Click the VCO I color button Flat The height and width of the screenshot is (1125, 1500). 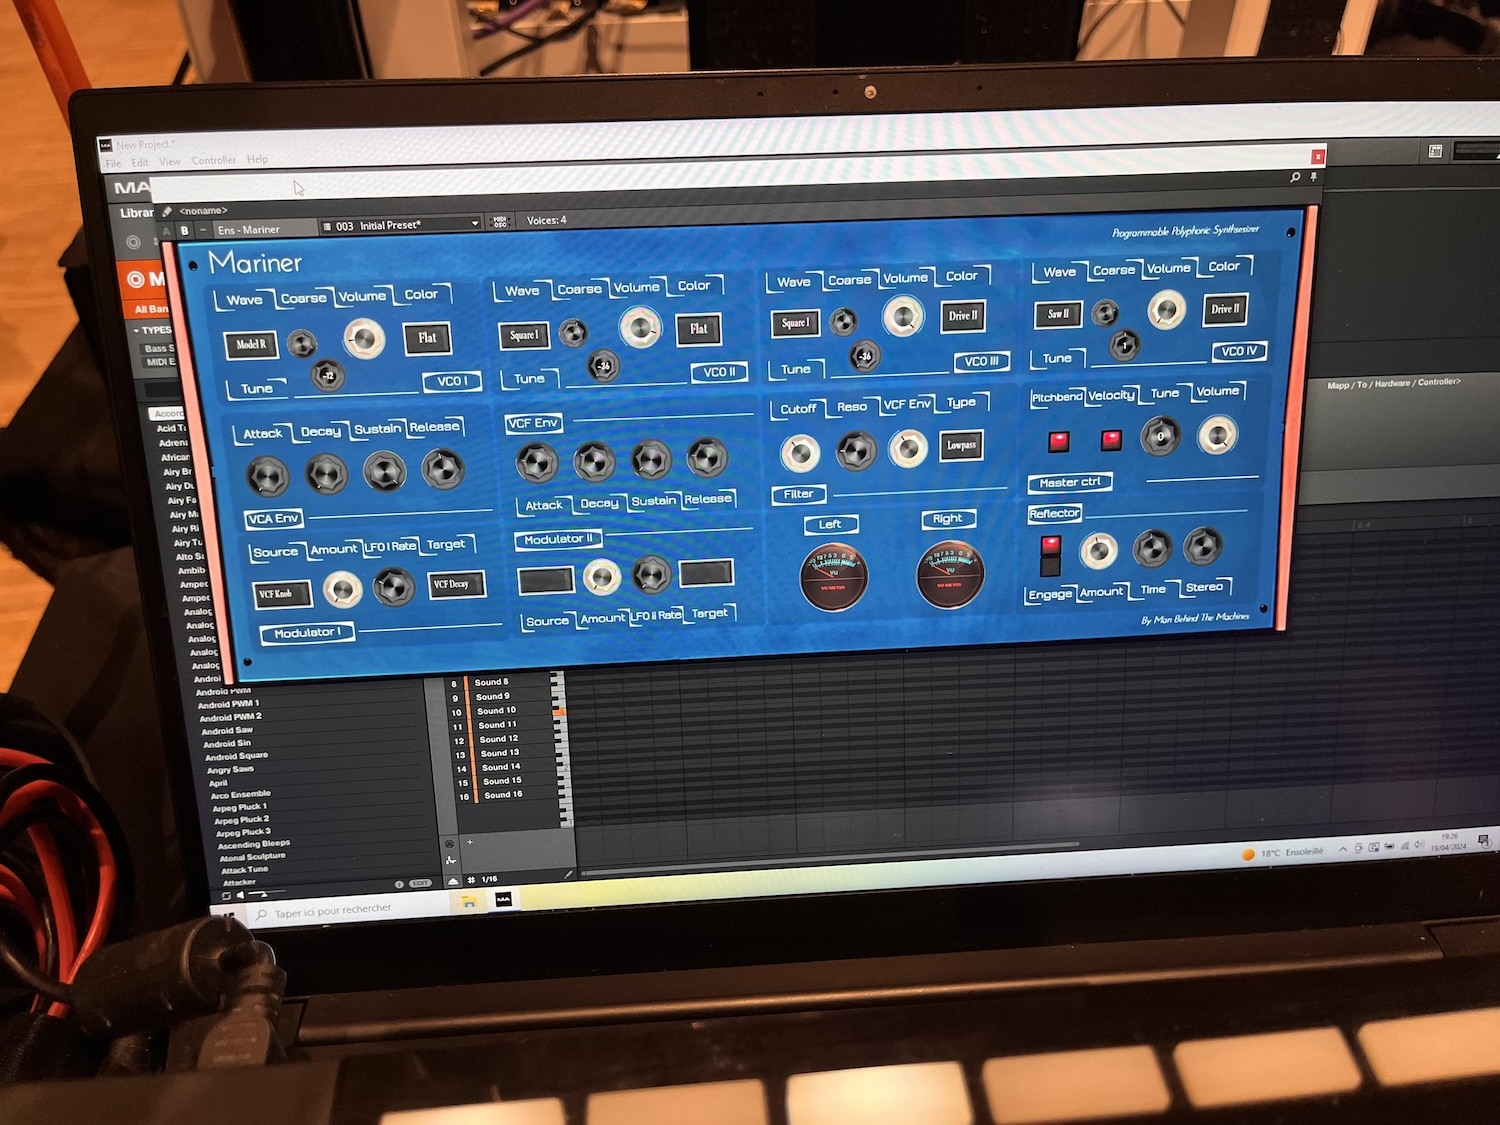pos(427,338)
